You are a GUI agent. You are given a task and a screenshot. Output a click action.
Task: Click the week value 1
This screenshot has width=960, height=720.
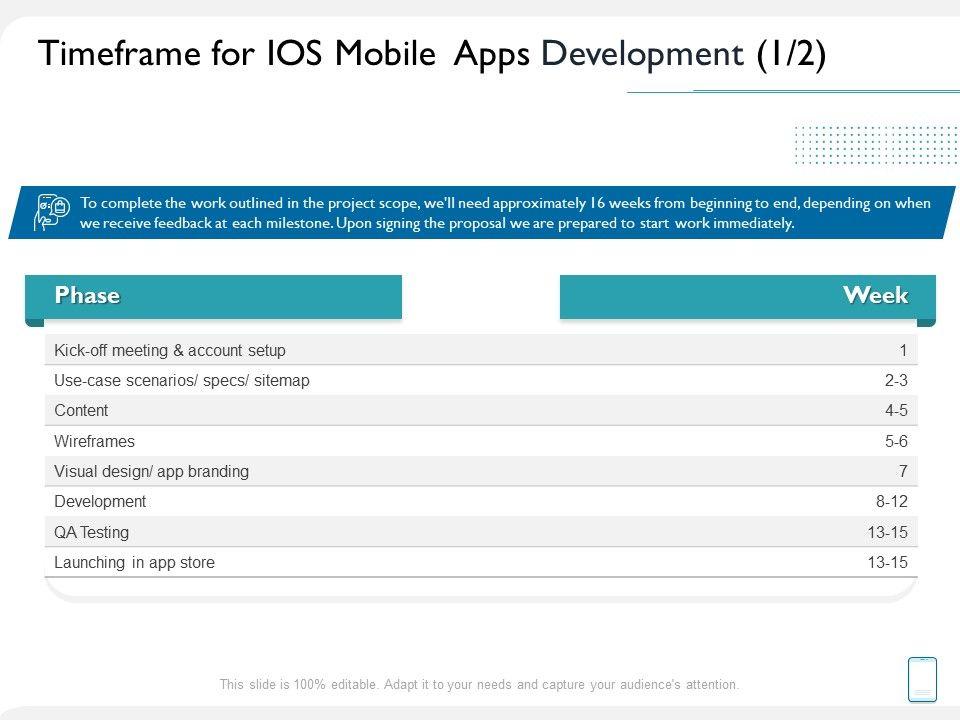pos(902,350)
